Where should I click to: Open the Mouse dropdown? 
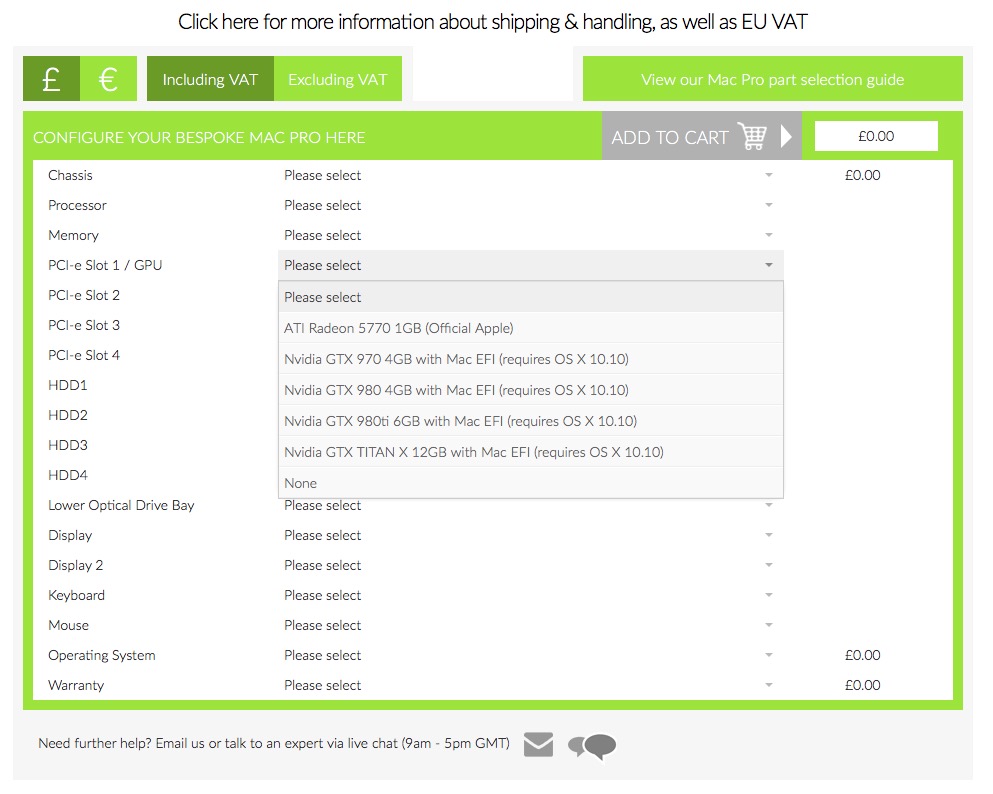(x=531, y=625)
